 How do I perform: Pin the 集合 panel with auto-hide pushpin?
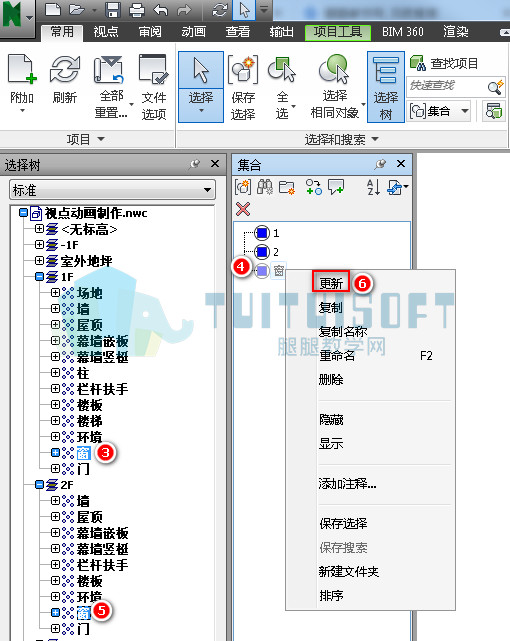380,164
